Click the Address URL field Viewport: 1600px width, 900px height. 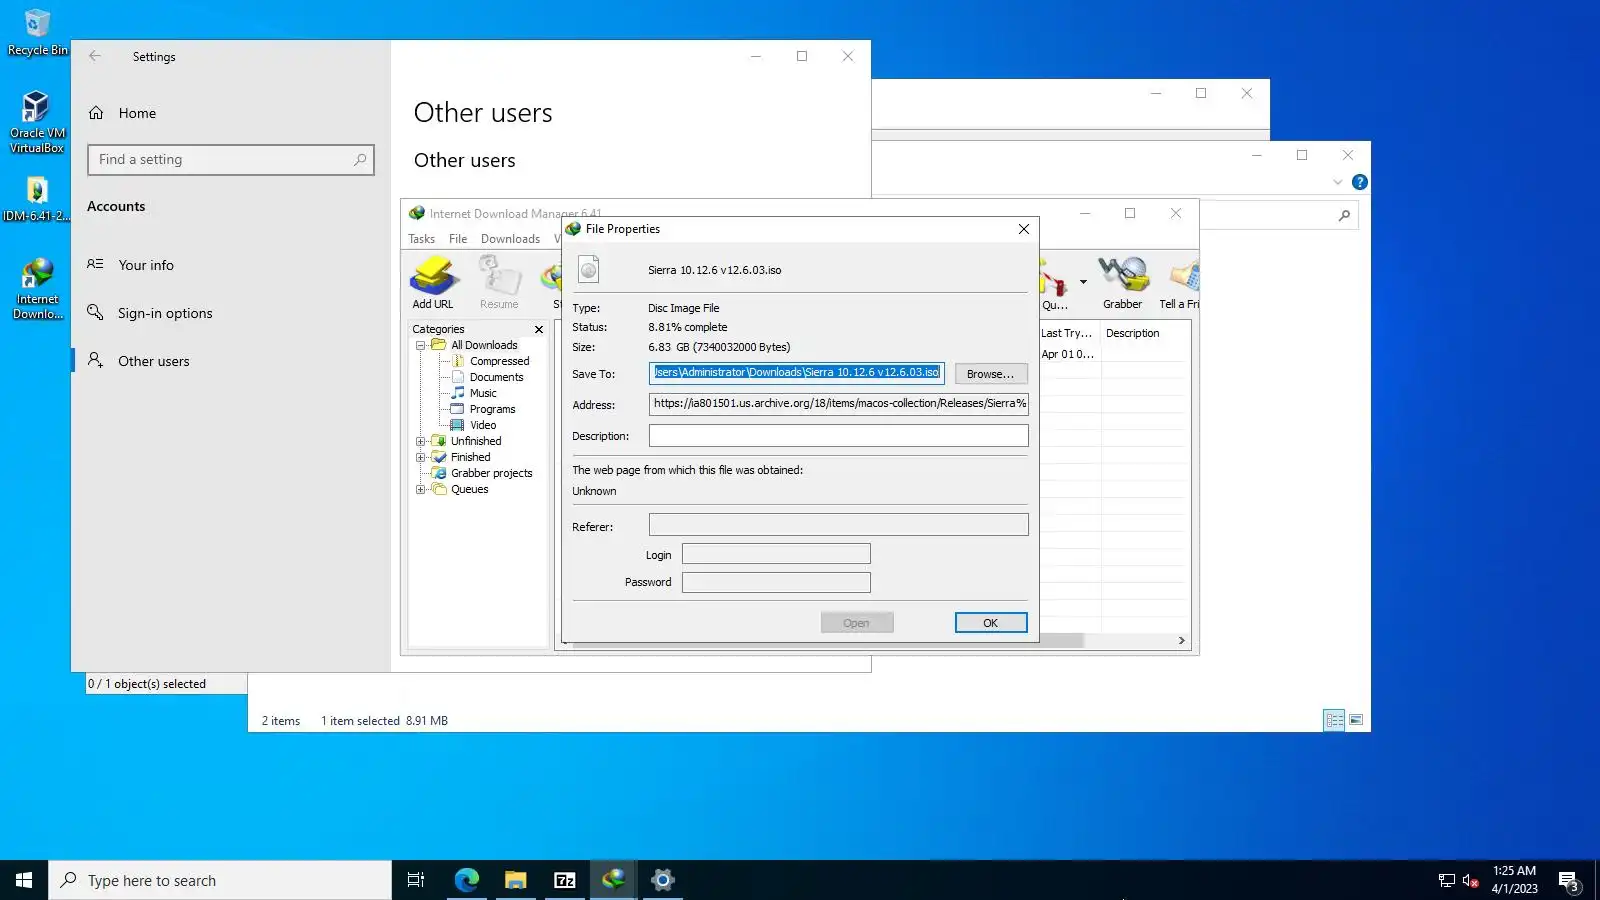pyautogui.click(x=838, y=404)
